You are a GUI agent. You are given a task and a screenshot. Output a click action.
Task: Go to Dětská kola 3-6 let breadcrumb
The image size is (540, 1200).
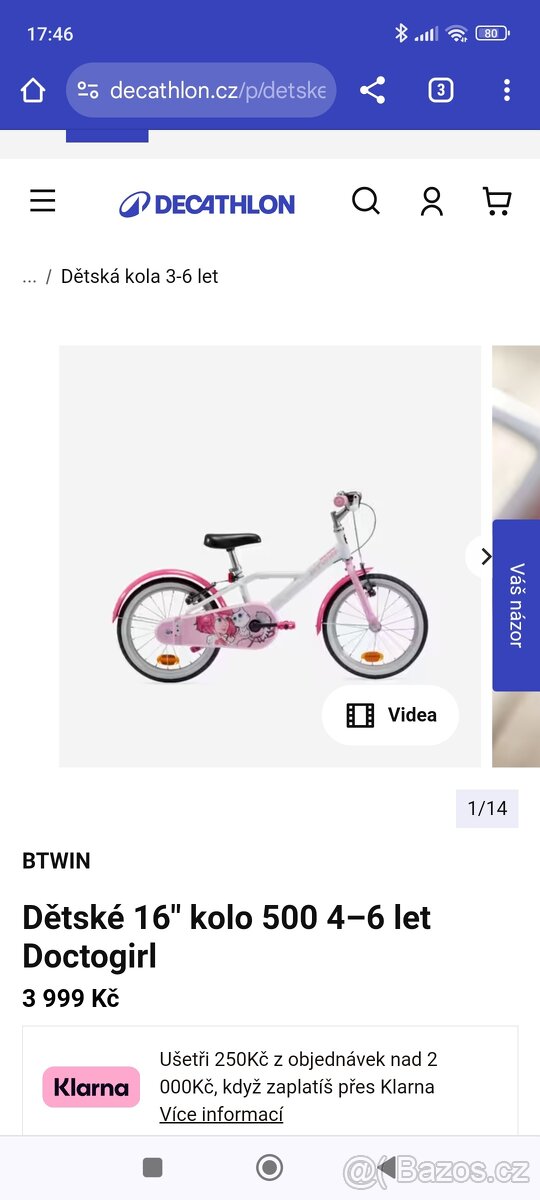pos(139,276)
